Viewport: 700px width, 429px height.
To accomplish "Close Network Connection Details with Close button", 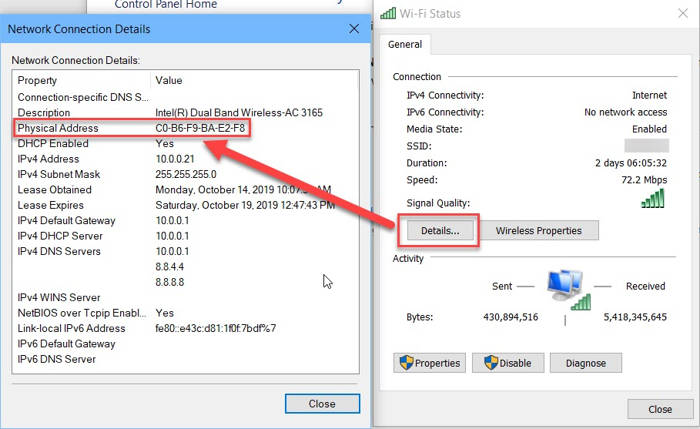I will click(322, 404).
